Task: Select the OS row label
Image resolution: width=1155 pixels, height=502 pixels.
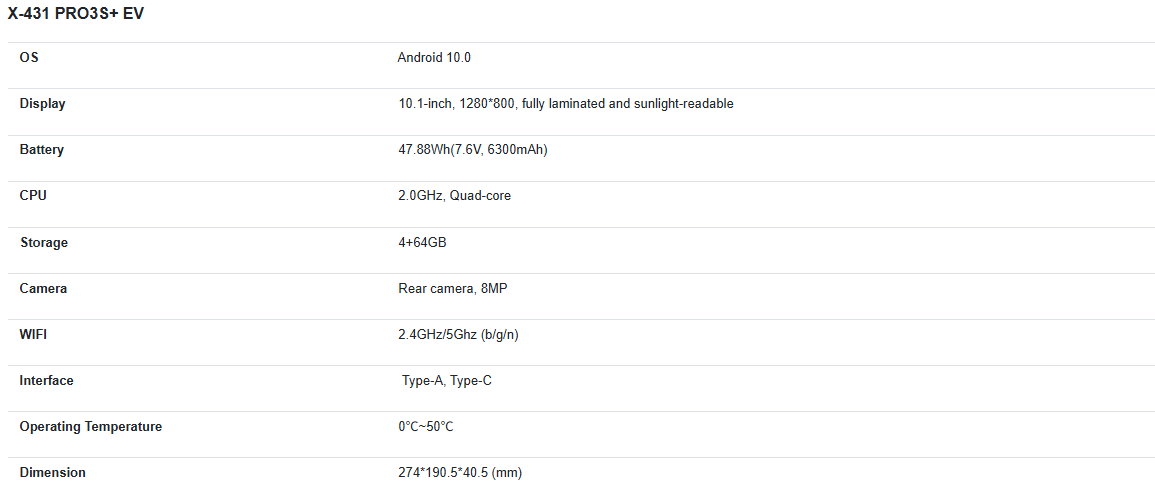Action: [x=29, y=57]
